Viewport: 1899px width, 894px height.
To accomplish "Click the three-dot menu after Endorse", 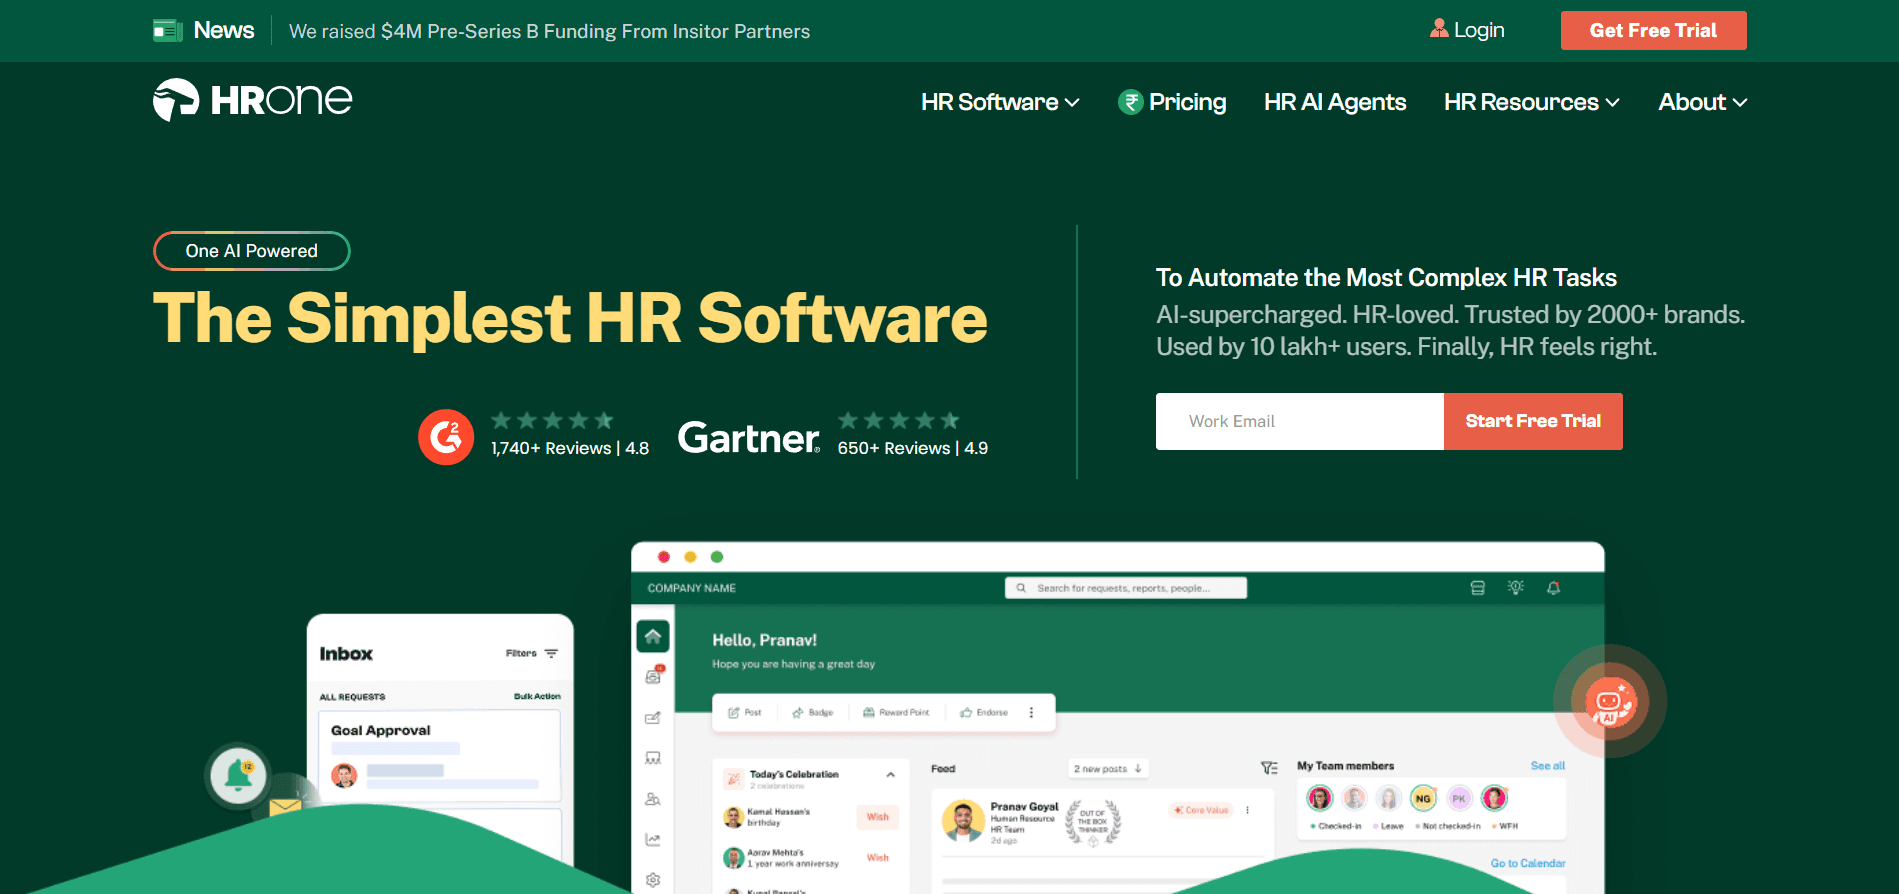I will coord(1031,713).
